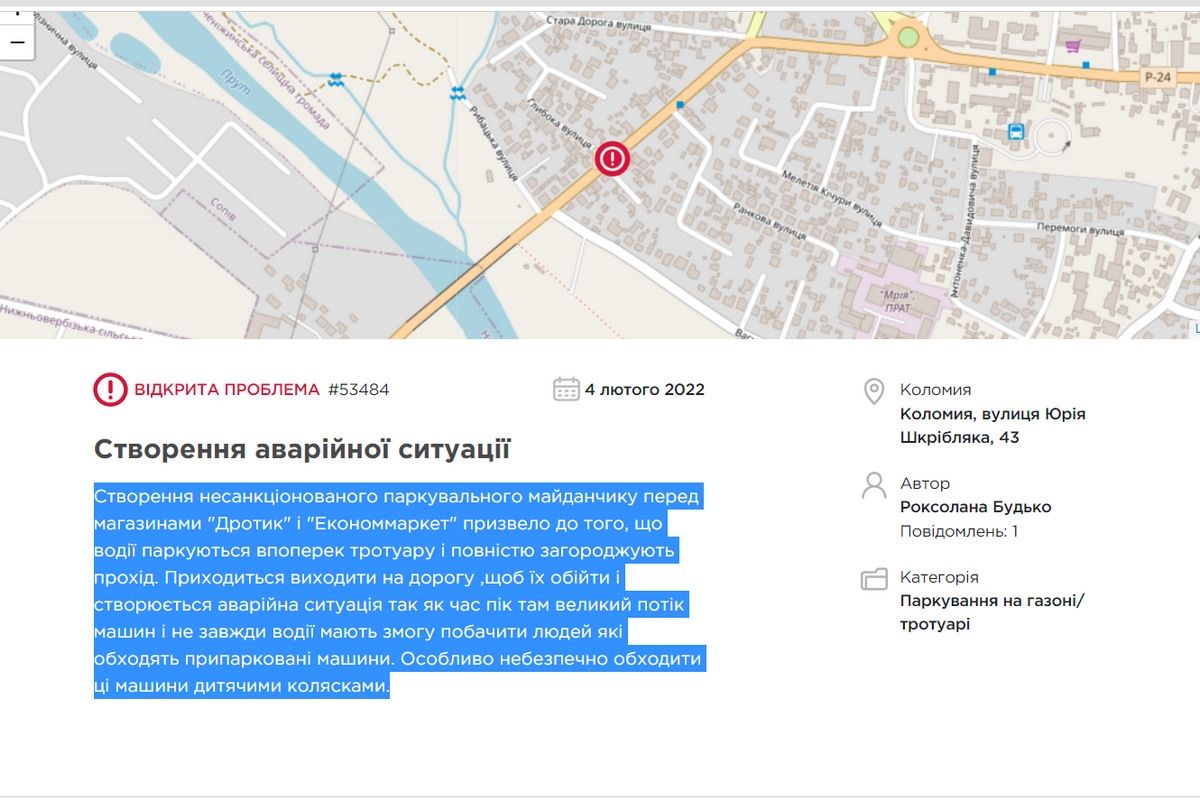This screenshot has height=800, width=1200.
Task: Click the problem number #53484
Action: pos(358,391)
